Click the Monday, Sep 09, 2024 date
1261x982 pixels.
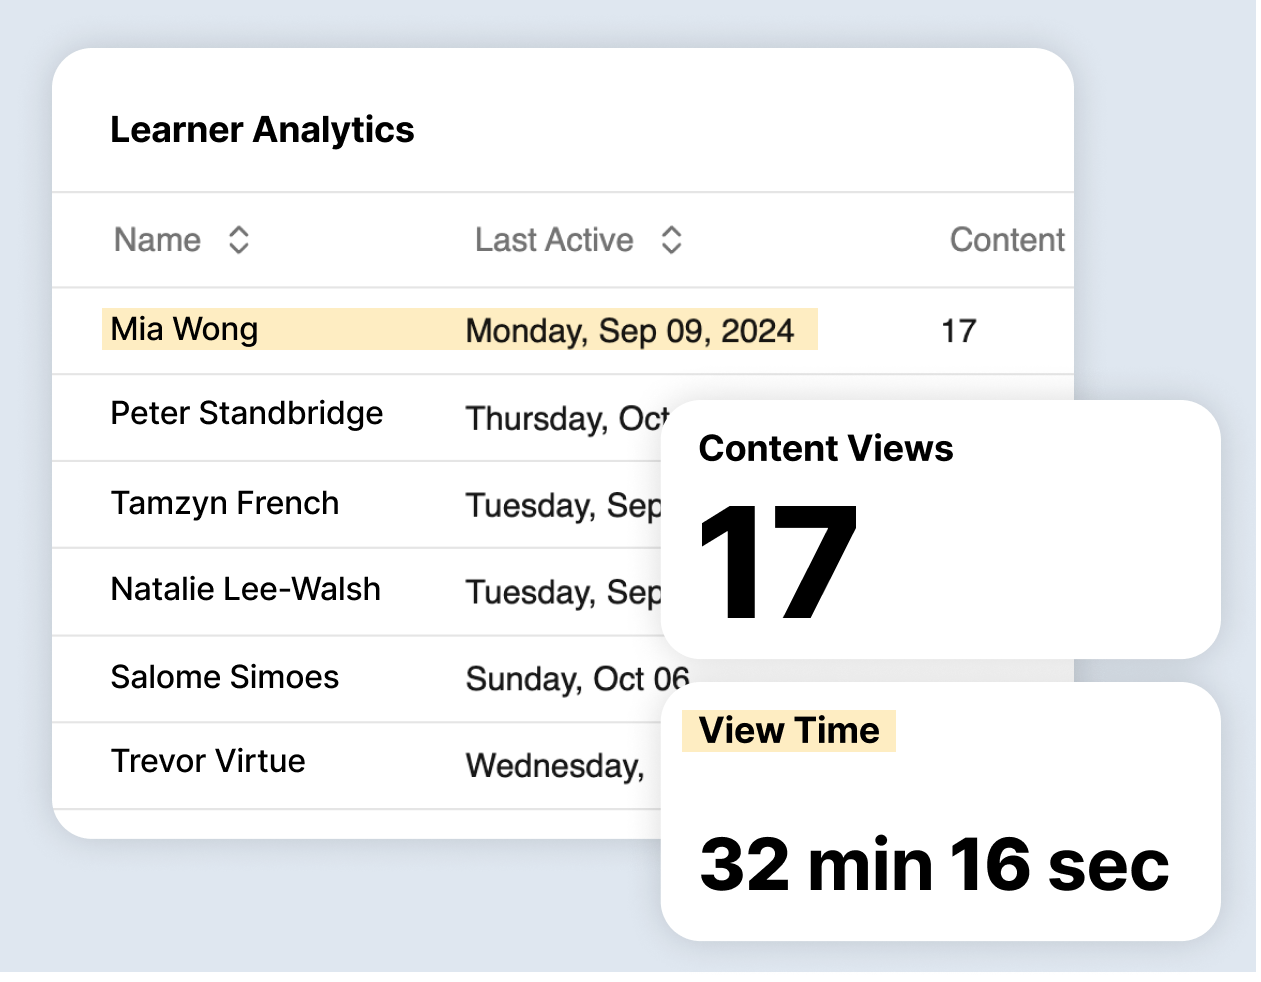click(x=629, y=331)
